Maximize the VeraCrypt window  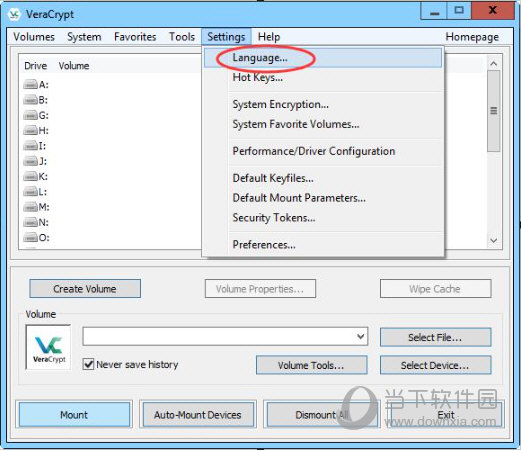tap(459, 11)
